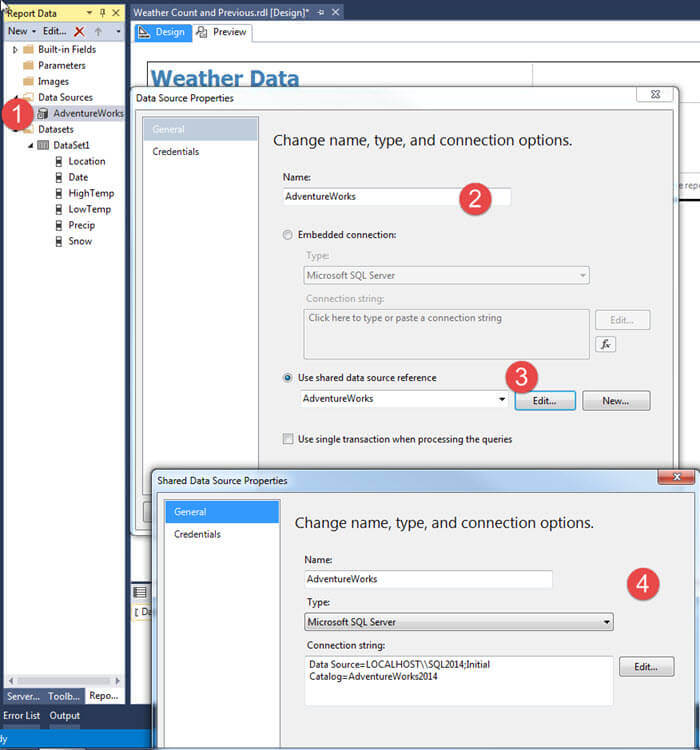Open the Type dropdown in Shared Data Source Properties

458,622
